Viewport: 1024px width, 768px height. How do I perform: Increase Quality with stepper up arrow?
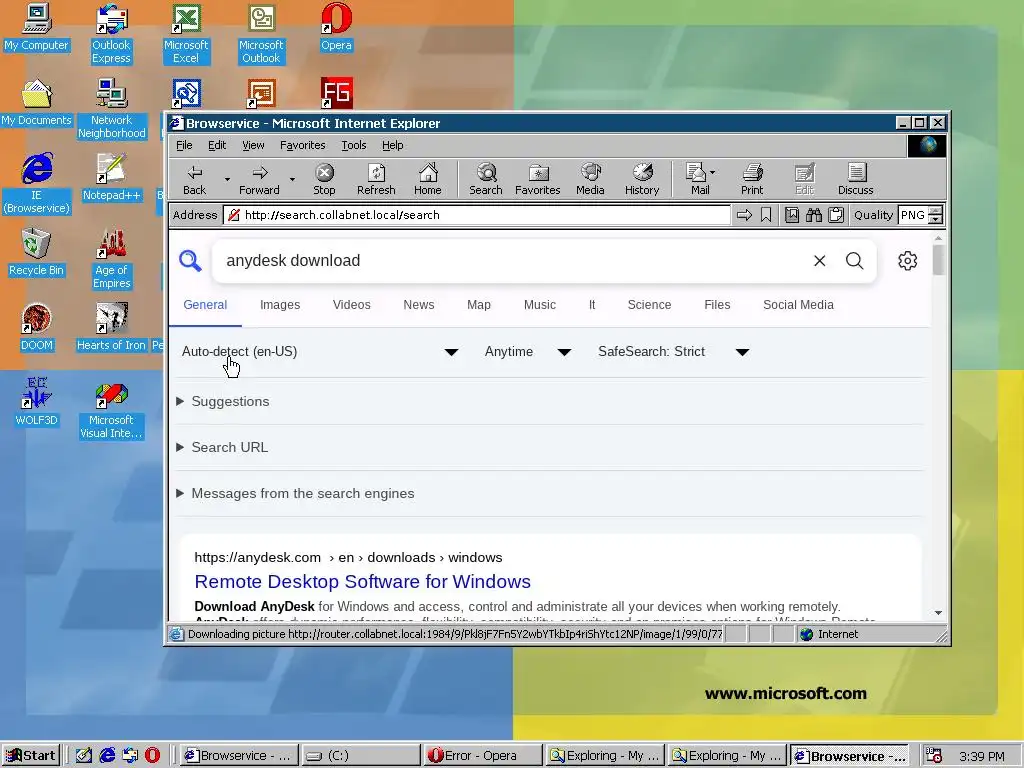click(x=936, y=210)
